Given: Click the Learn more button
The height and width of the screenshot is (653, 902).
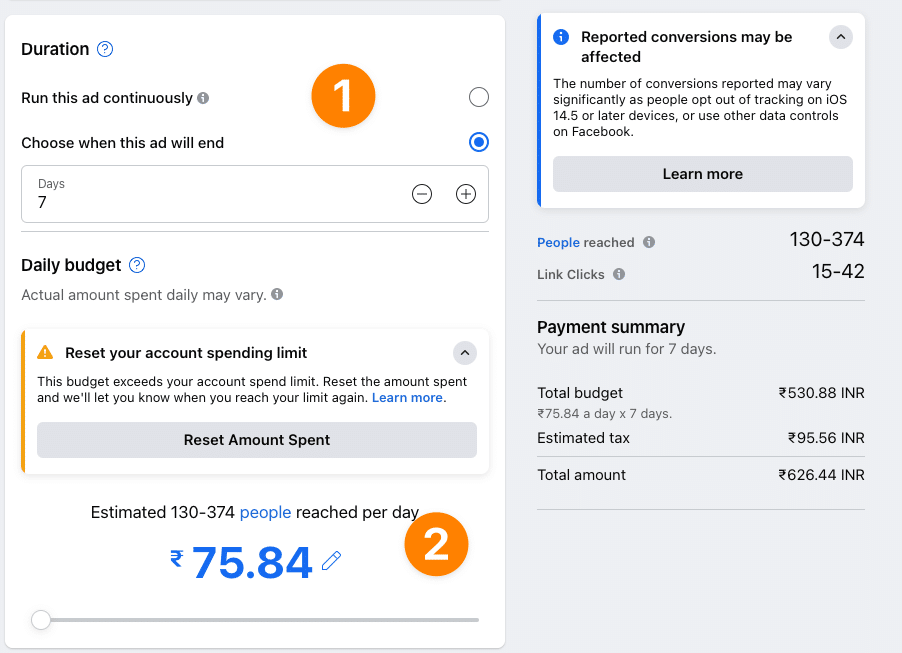Looking at the screenshot, I should click(x=702, y=174).
